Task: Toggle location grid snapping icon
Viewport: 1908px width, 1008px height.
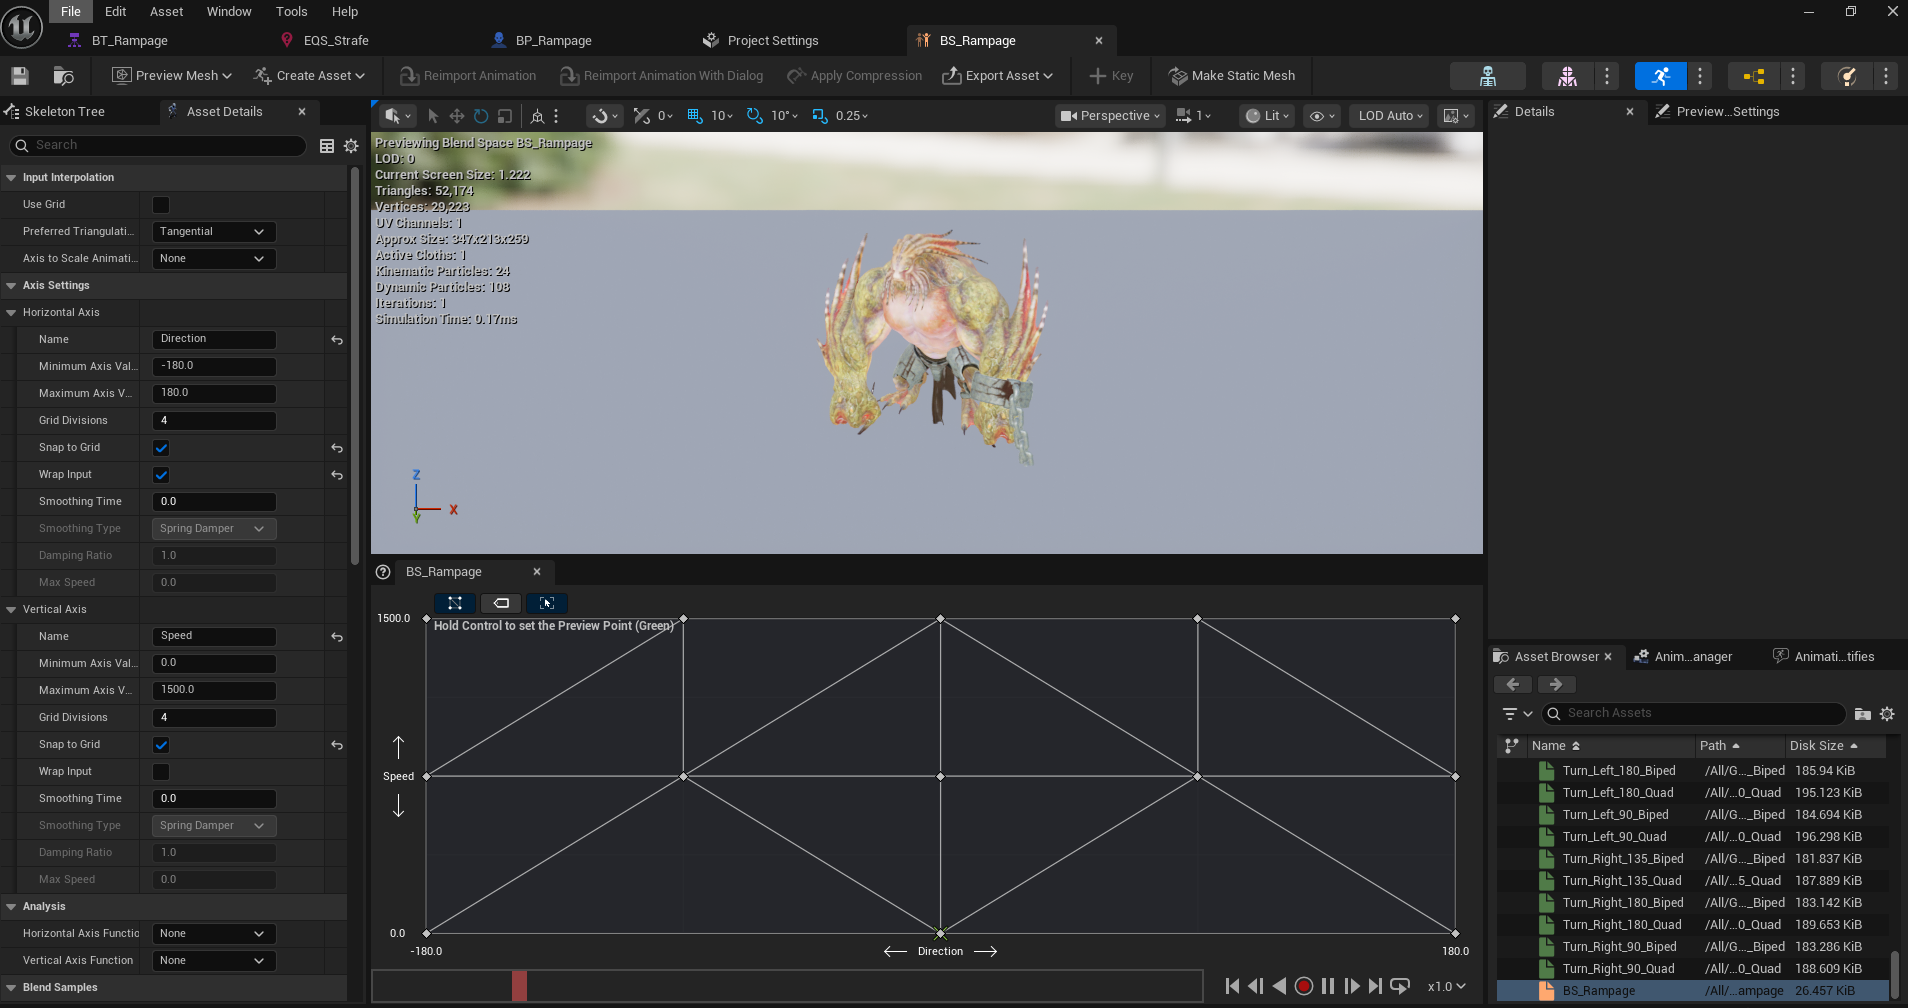Action: pos(695,116)
